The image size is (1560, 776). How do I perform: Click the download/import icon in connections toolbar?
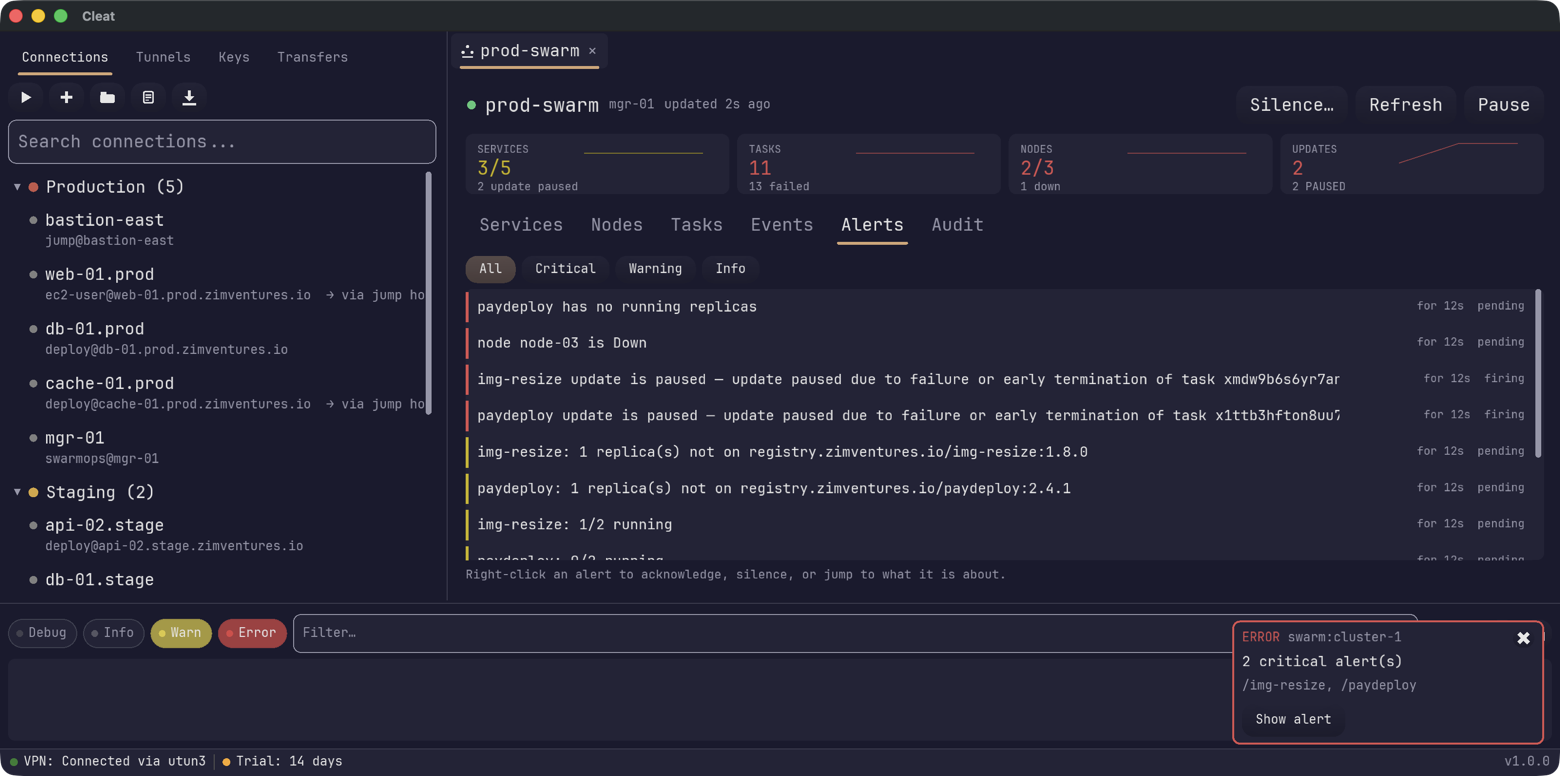(x=189, y=97)
